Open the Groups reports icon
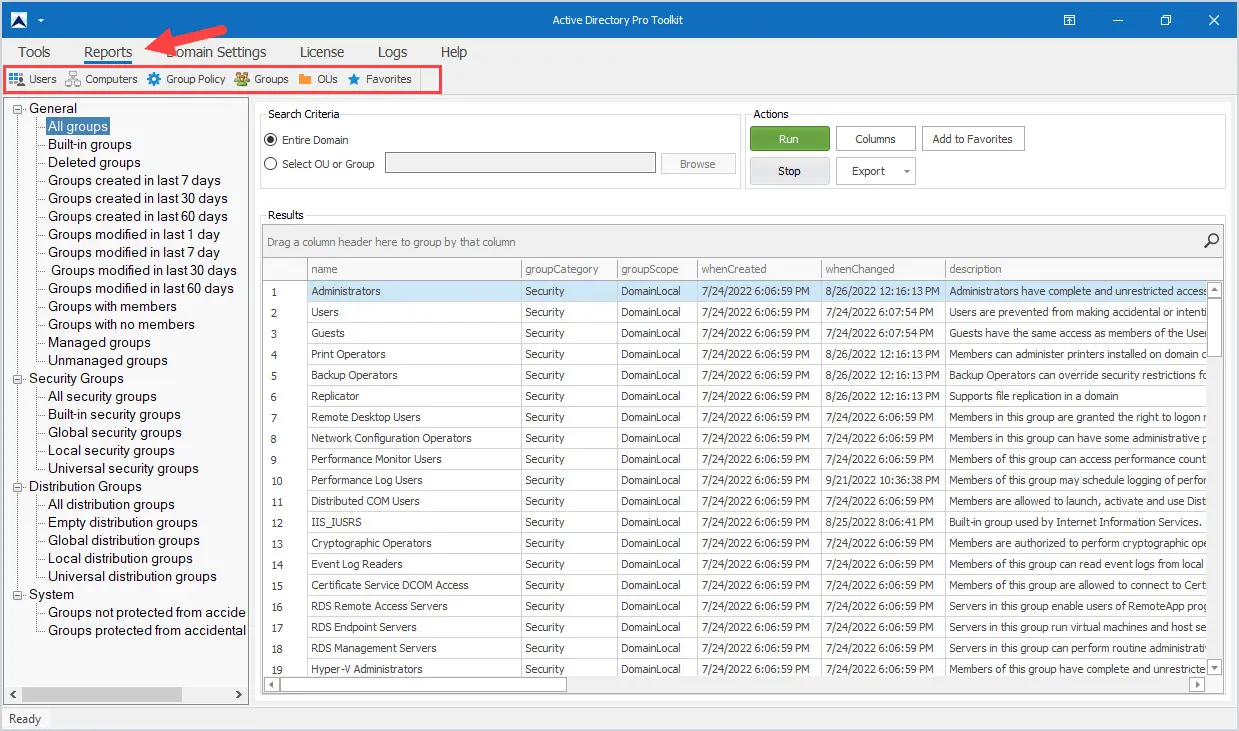The width and height of the screenshot is (1239, 731). coord(242,79)
